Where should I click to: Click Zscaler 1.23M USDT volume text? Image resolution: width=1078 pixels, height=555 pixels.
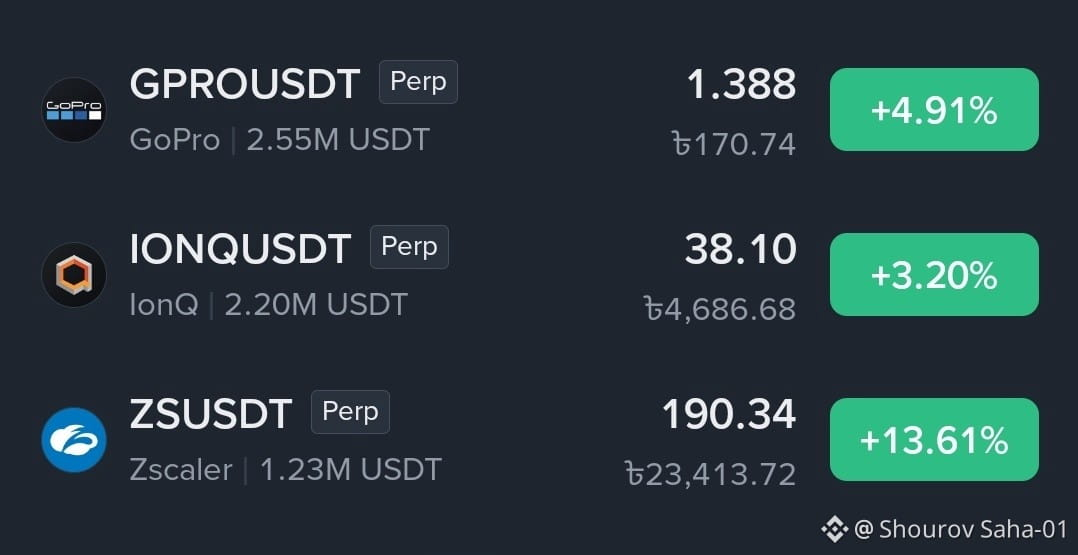(285, 470)
